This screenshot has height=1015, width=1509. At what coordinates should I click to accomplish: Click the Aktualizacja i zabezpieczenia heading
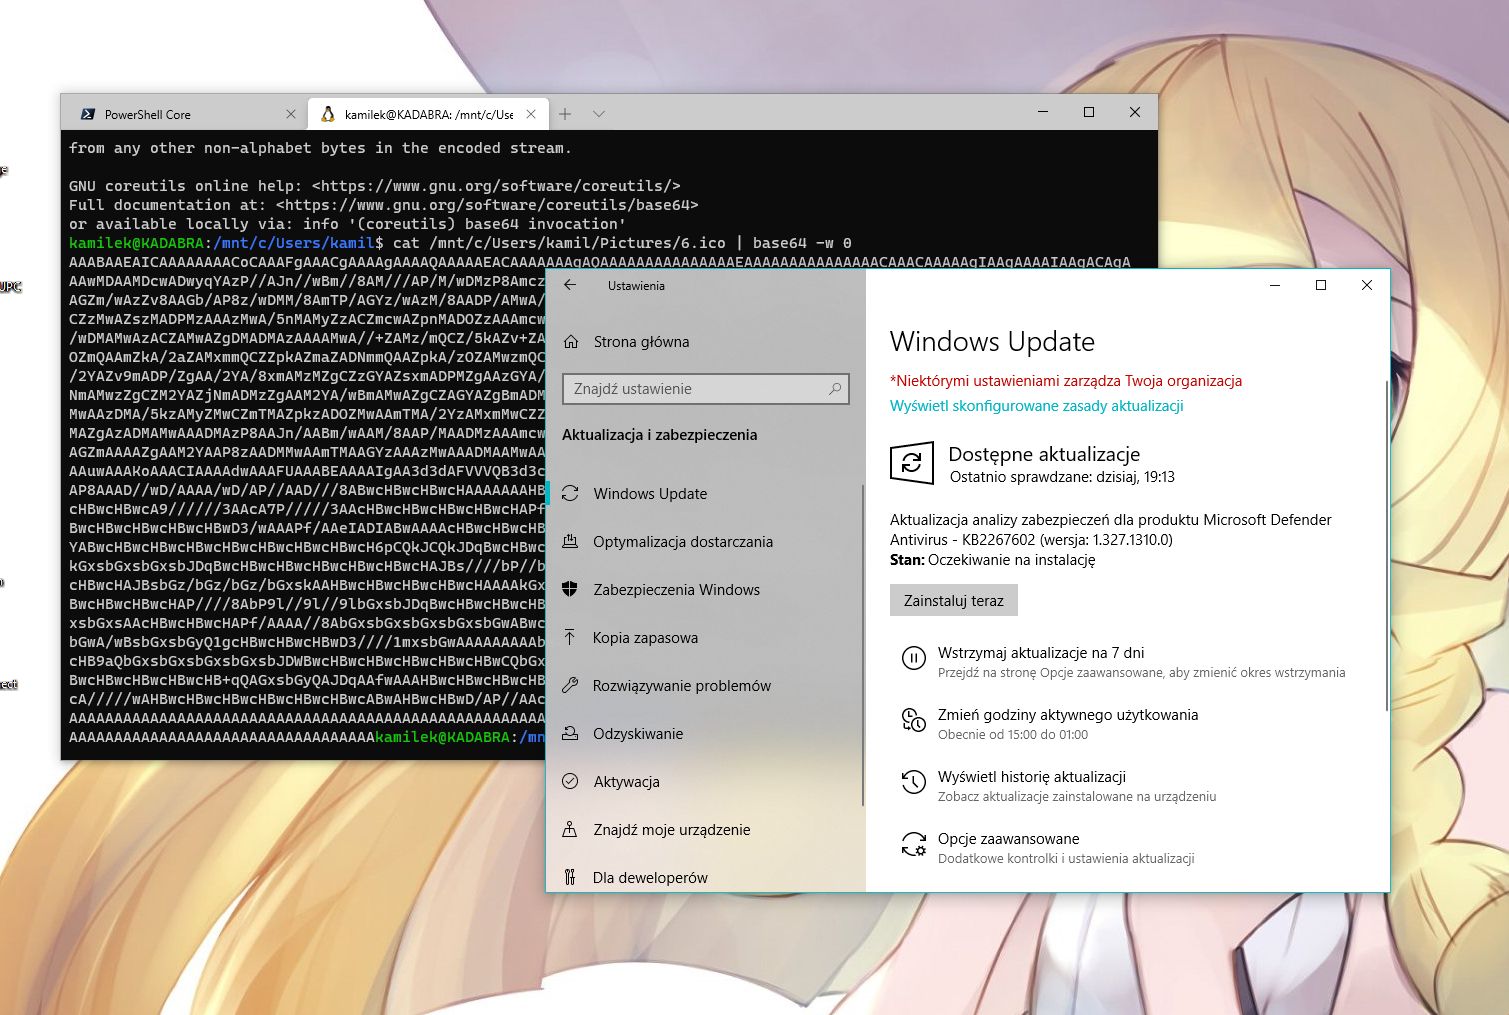(x=660, y=435)
